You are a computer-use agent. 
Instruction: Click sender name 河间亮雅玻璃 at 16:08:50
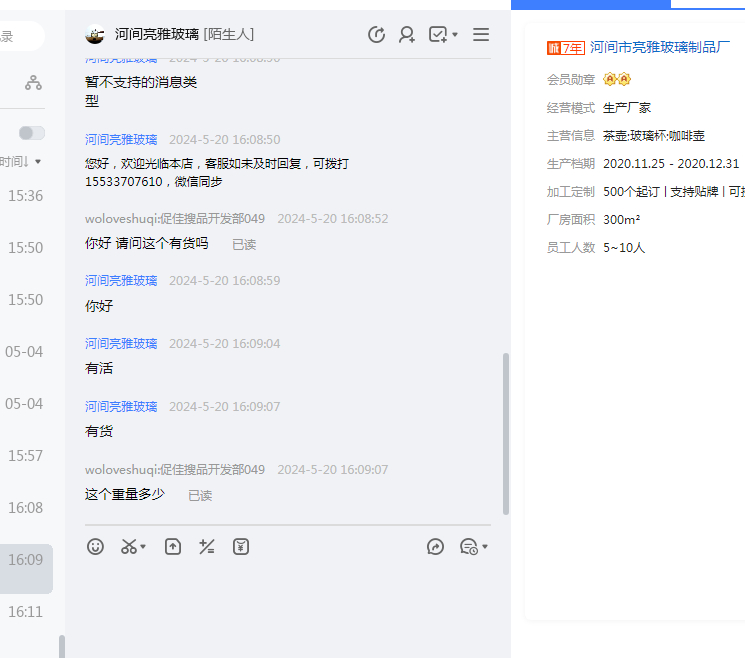click(121, 140)
